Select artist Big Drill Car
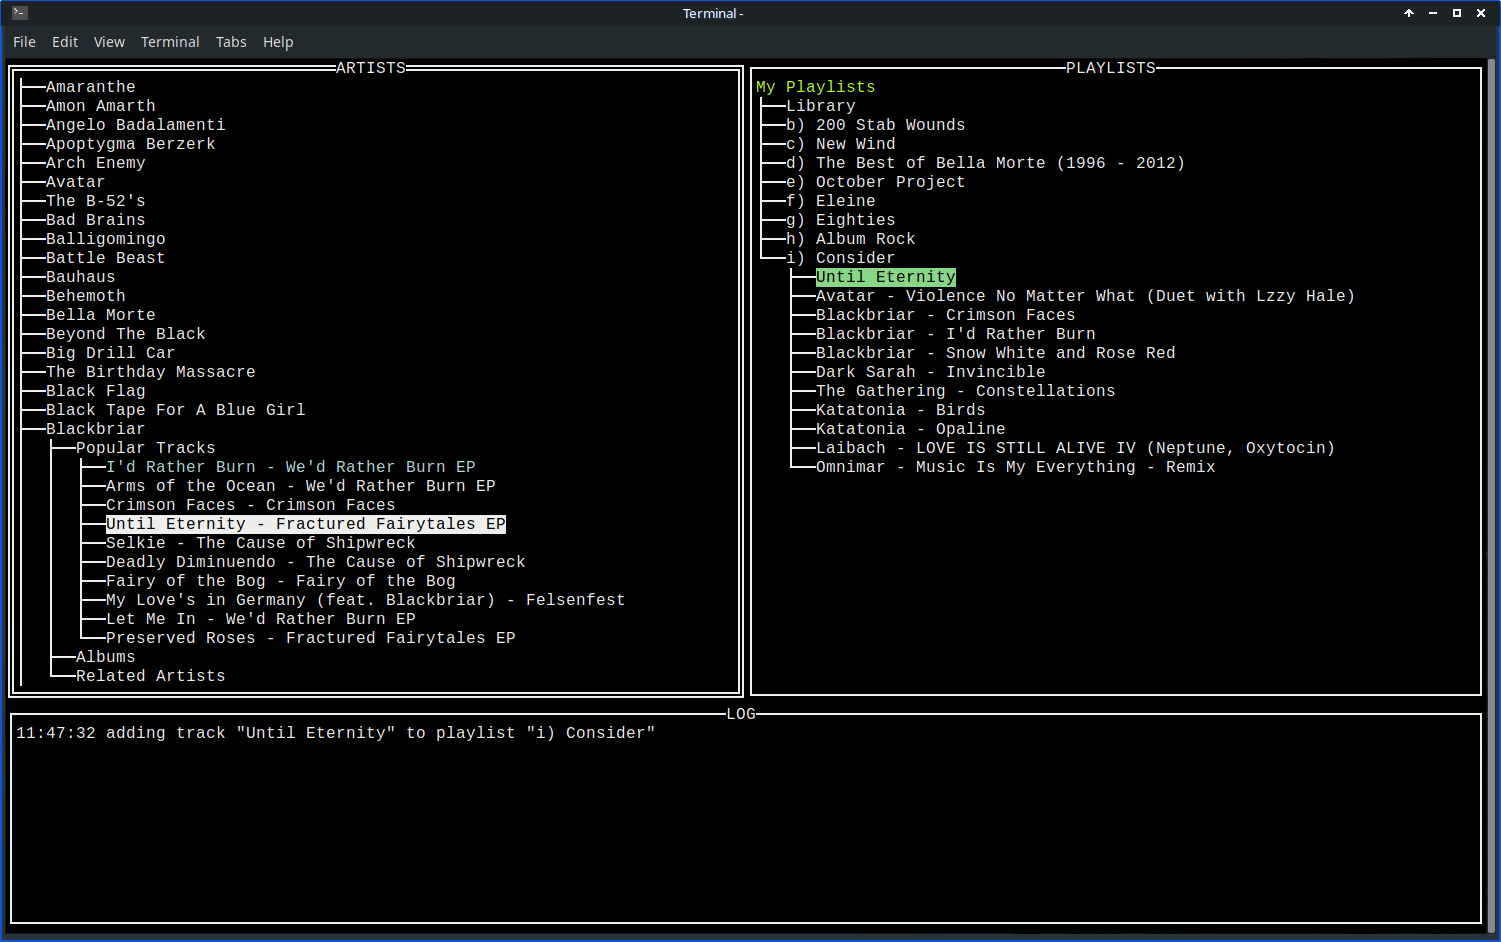 [110, 353]
